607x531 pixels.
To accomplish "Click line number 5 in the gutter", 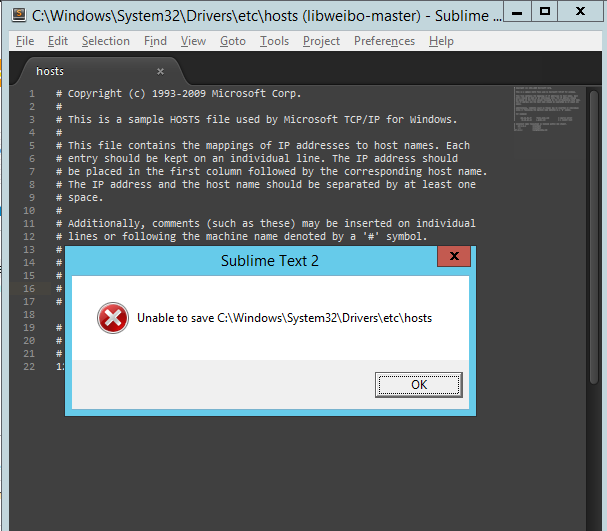I will point(32,146).
